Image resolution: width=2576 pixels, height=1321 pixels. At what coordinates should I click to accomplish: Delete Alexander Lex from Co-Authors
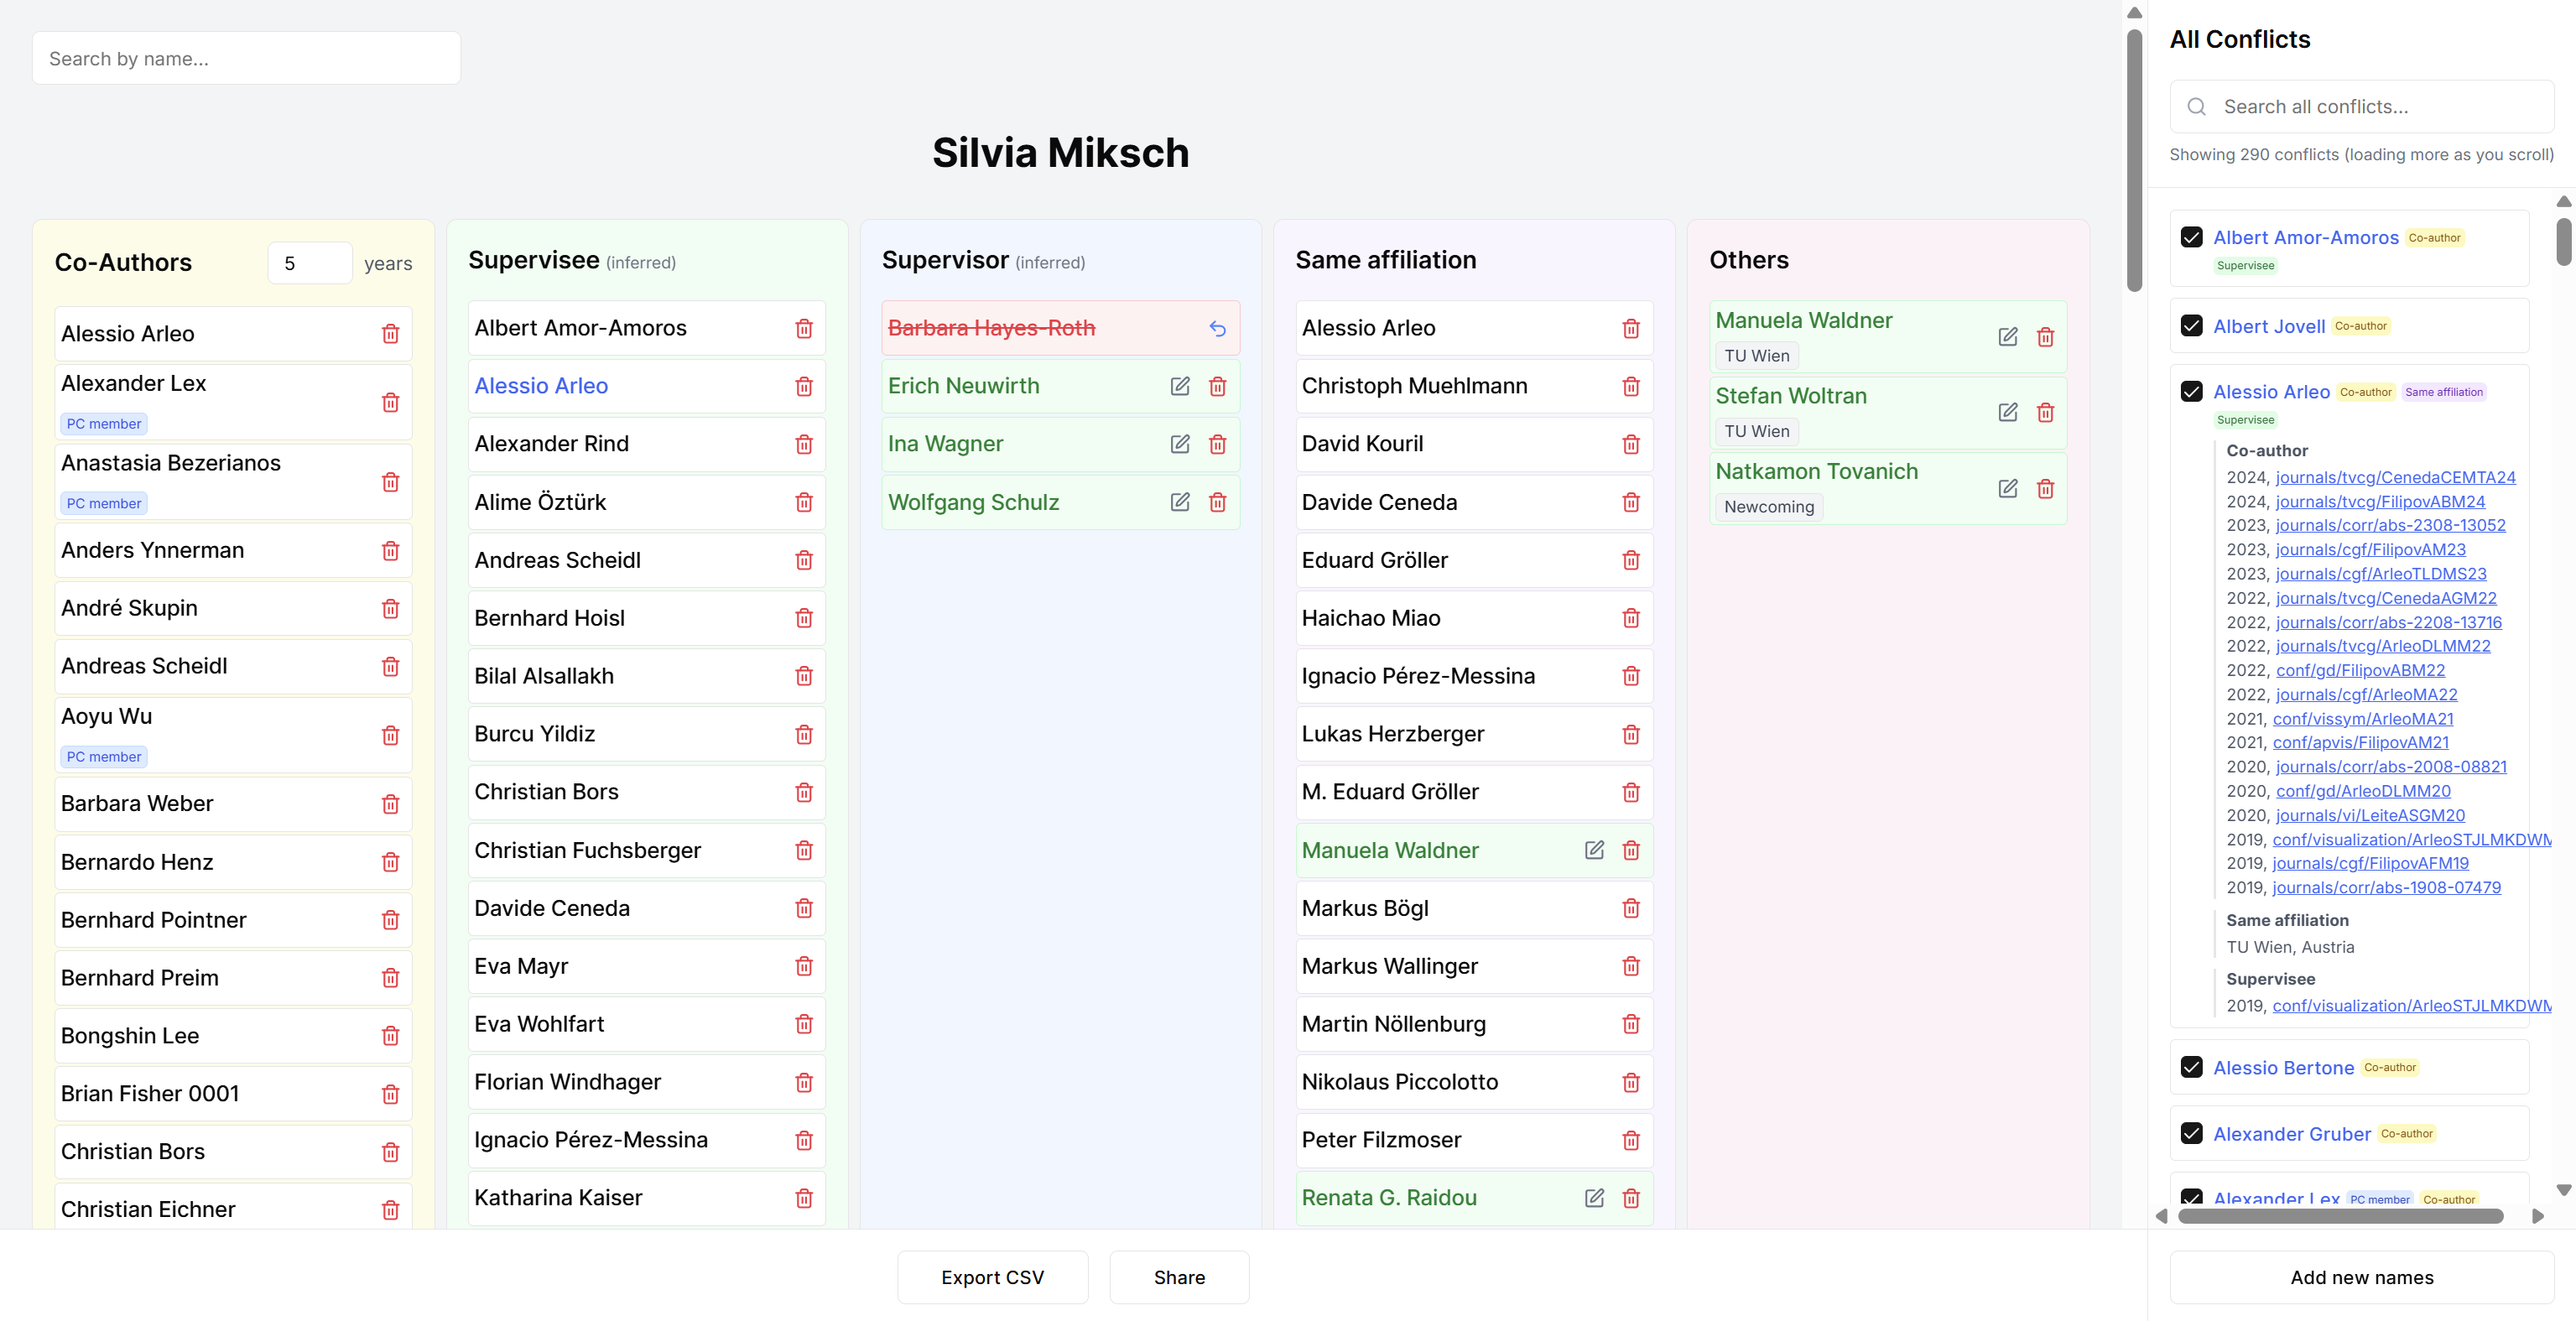point(390,402)
